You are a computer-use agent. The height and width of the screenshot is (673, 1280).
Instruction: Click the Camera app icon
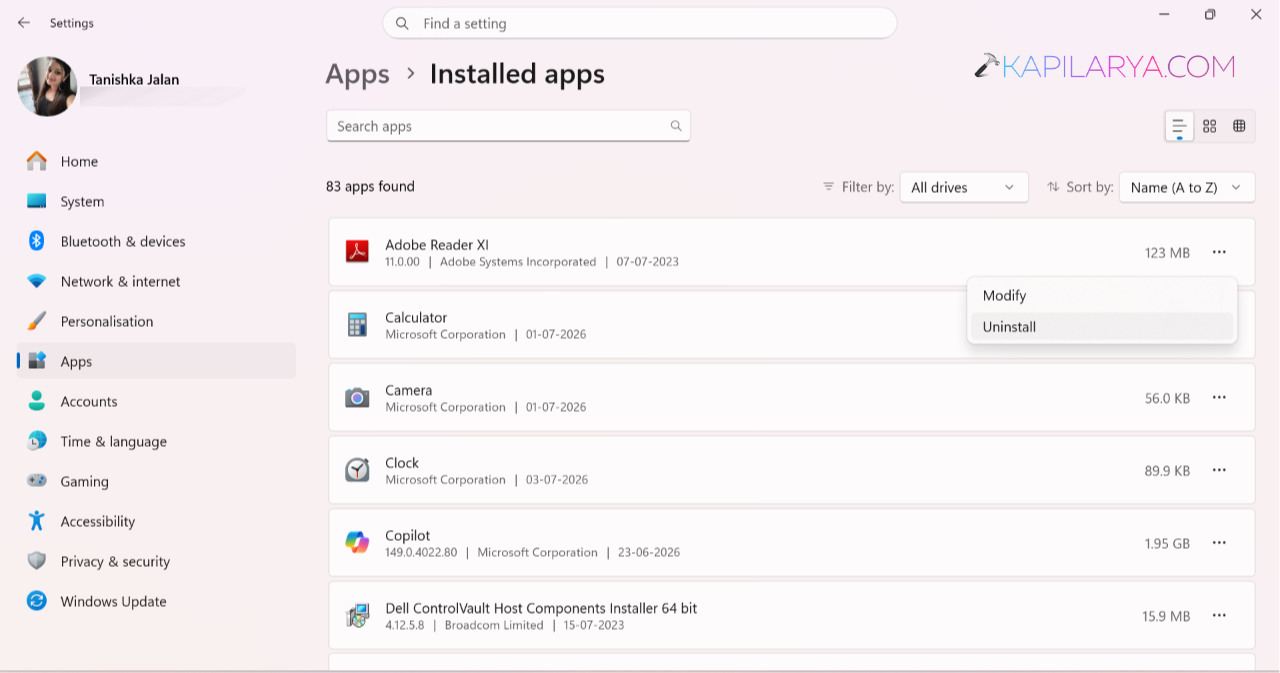coord(357,398)
